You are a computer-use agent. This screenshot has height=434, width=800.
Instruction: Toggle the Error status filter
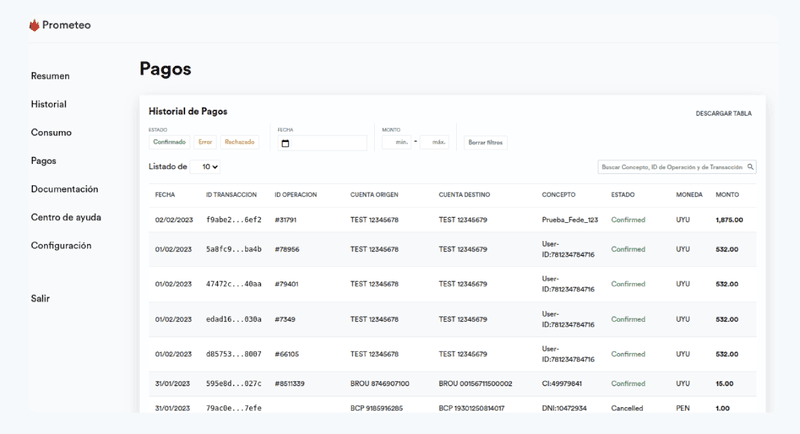pos(205,142)
